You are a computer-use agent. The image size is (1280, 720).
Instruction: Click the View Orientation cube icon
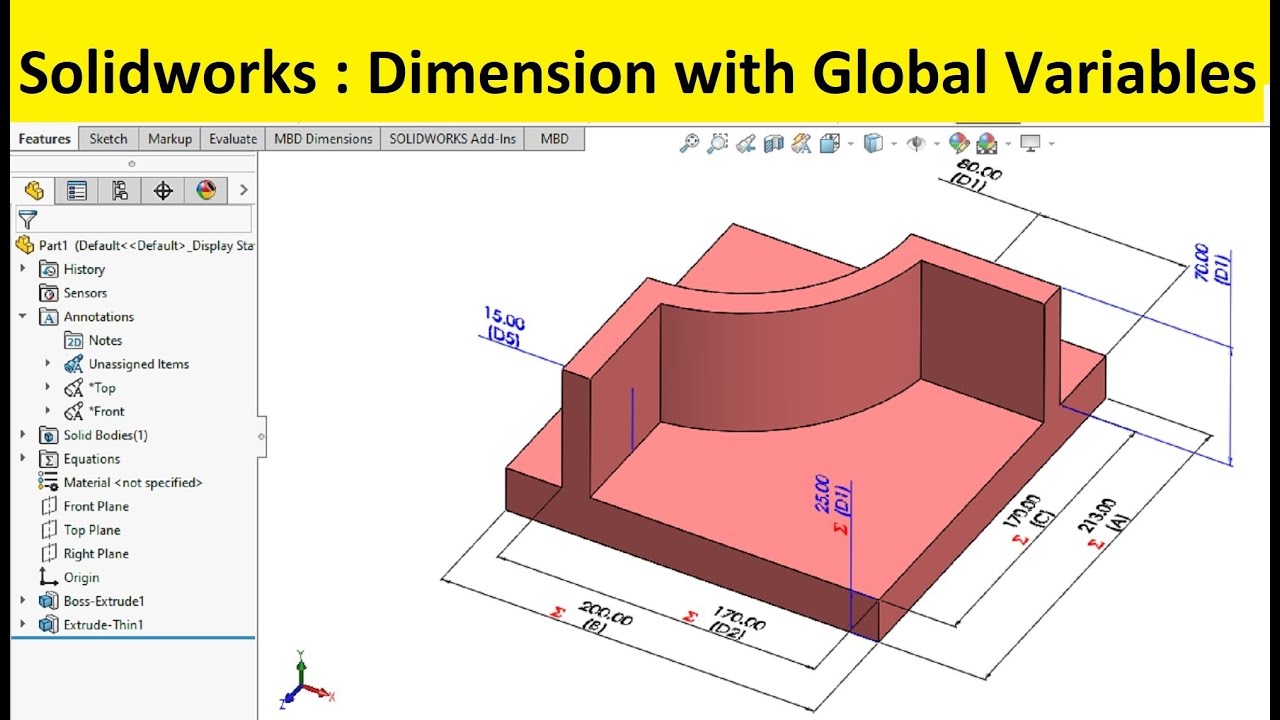pyautogui.click(x=830, y=143)
